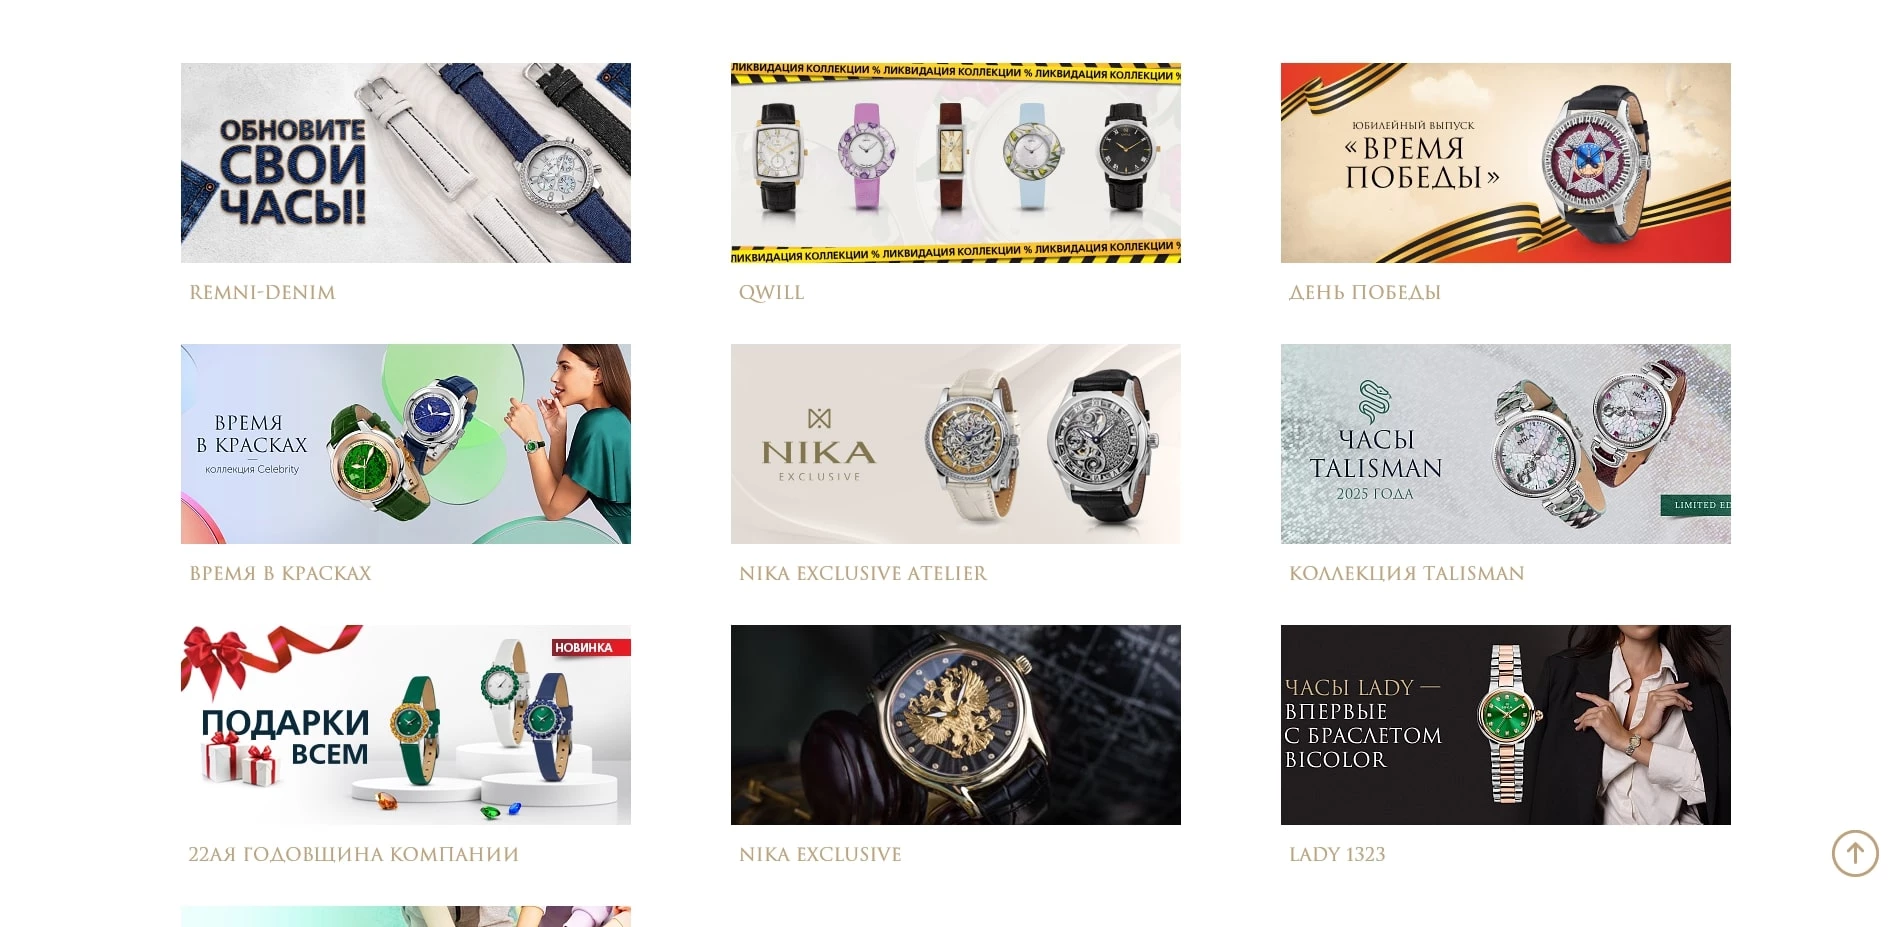
Task: Open the Часы Lady Bicolor bracelet banner
Action: [x=1506, y=725]
